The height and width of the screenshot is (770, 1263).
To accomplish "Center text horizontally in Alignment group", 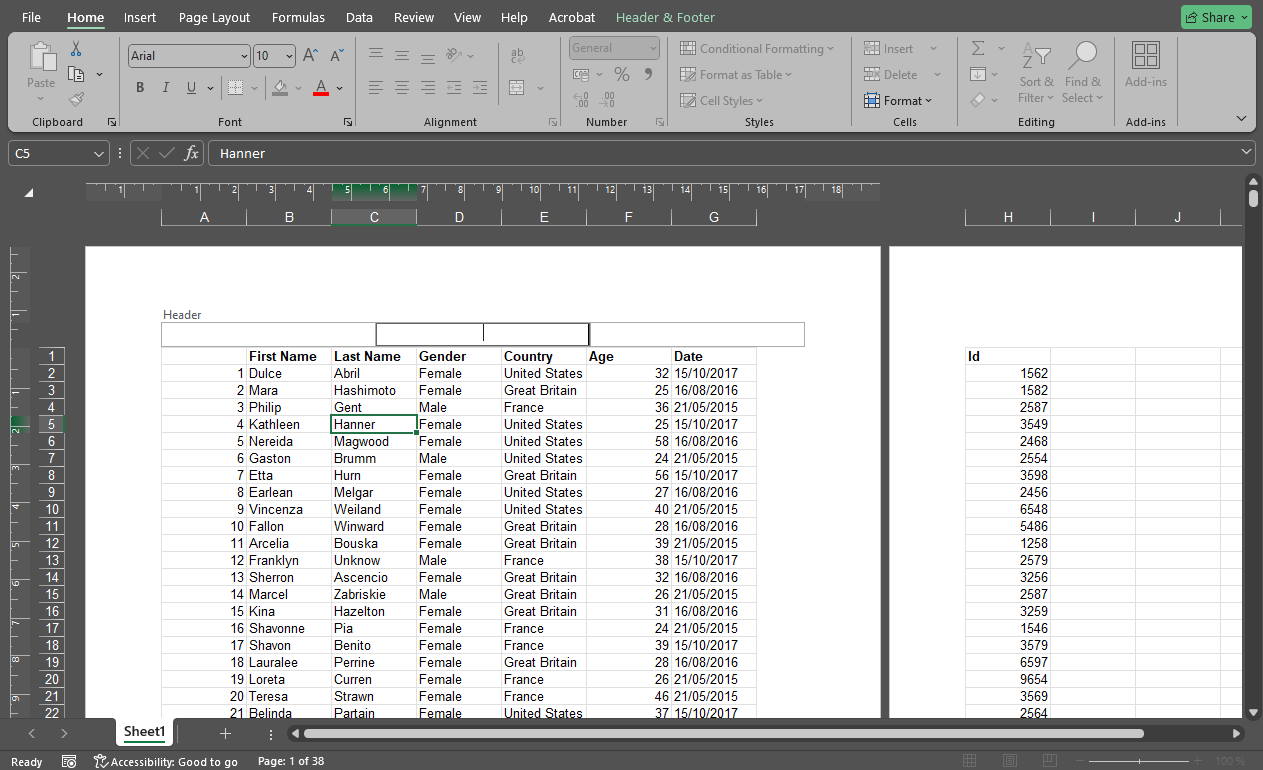I will pos(402,88).
